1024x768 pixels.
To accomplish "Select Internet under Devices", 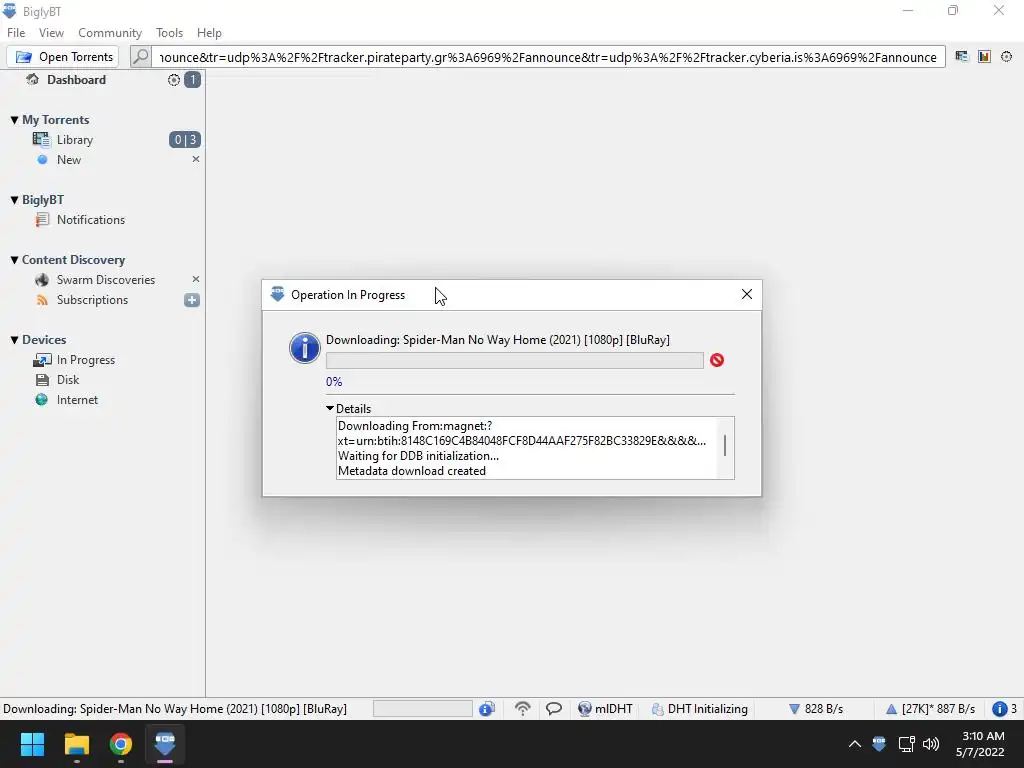I will point(77,400).
